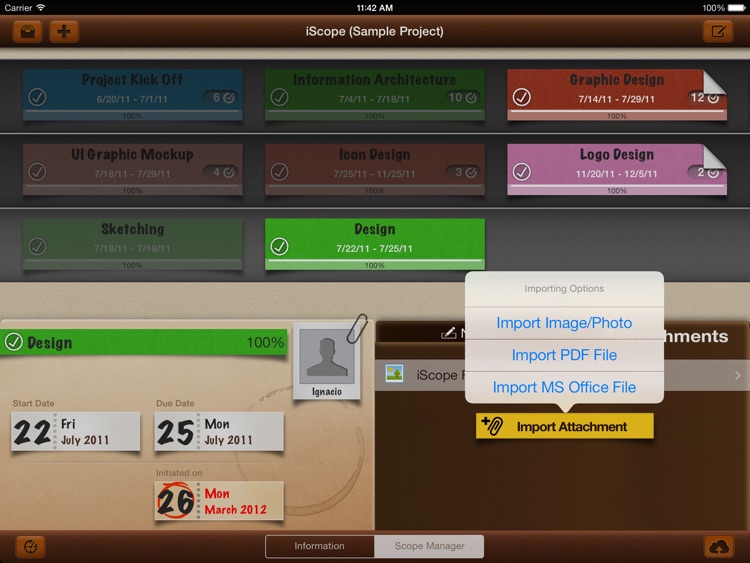750x563 pixels.
Task: Toggle completion check on Icon Design
Action: click(x=279, y=172)
